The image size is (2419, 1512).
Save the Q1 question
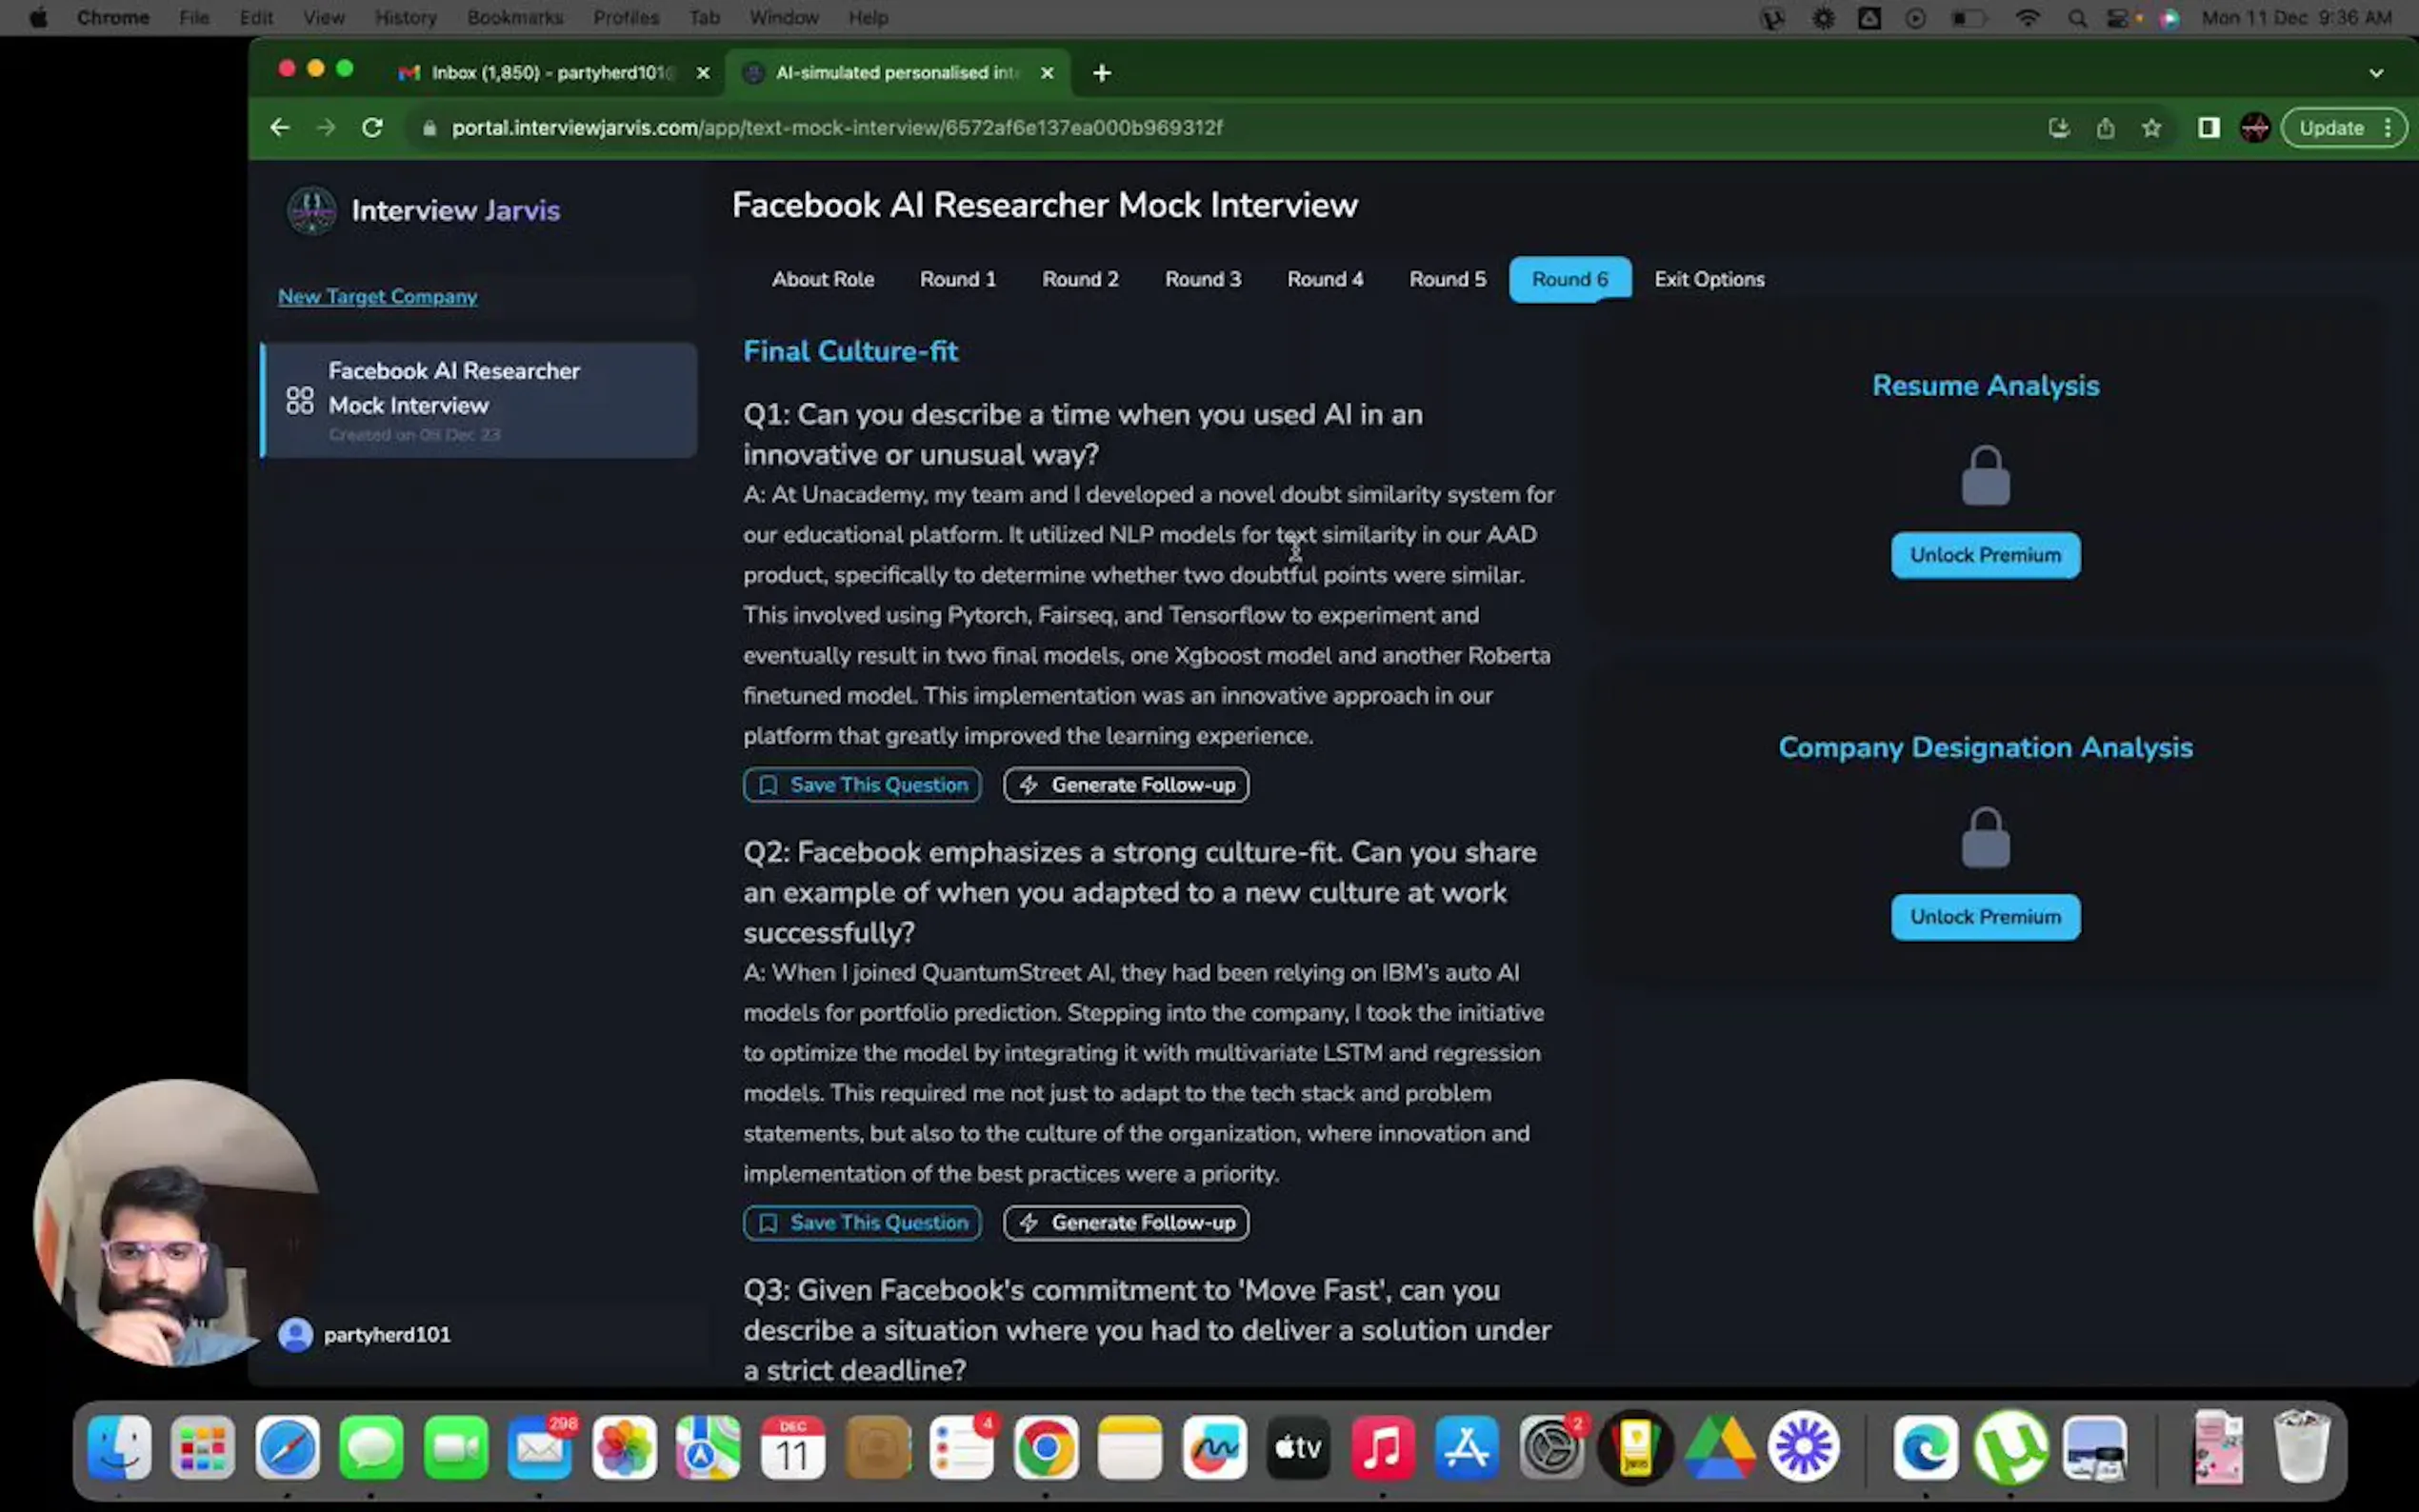861,785
